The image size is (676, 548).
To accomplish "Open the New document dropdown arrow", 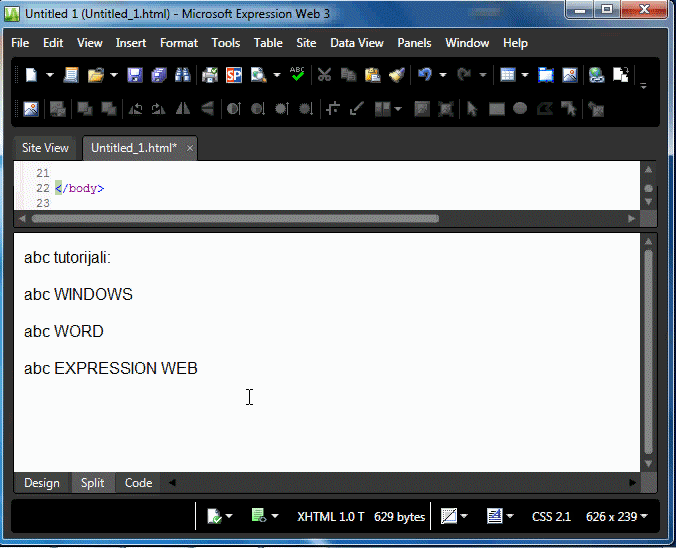I will [50, 76].
